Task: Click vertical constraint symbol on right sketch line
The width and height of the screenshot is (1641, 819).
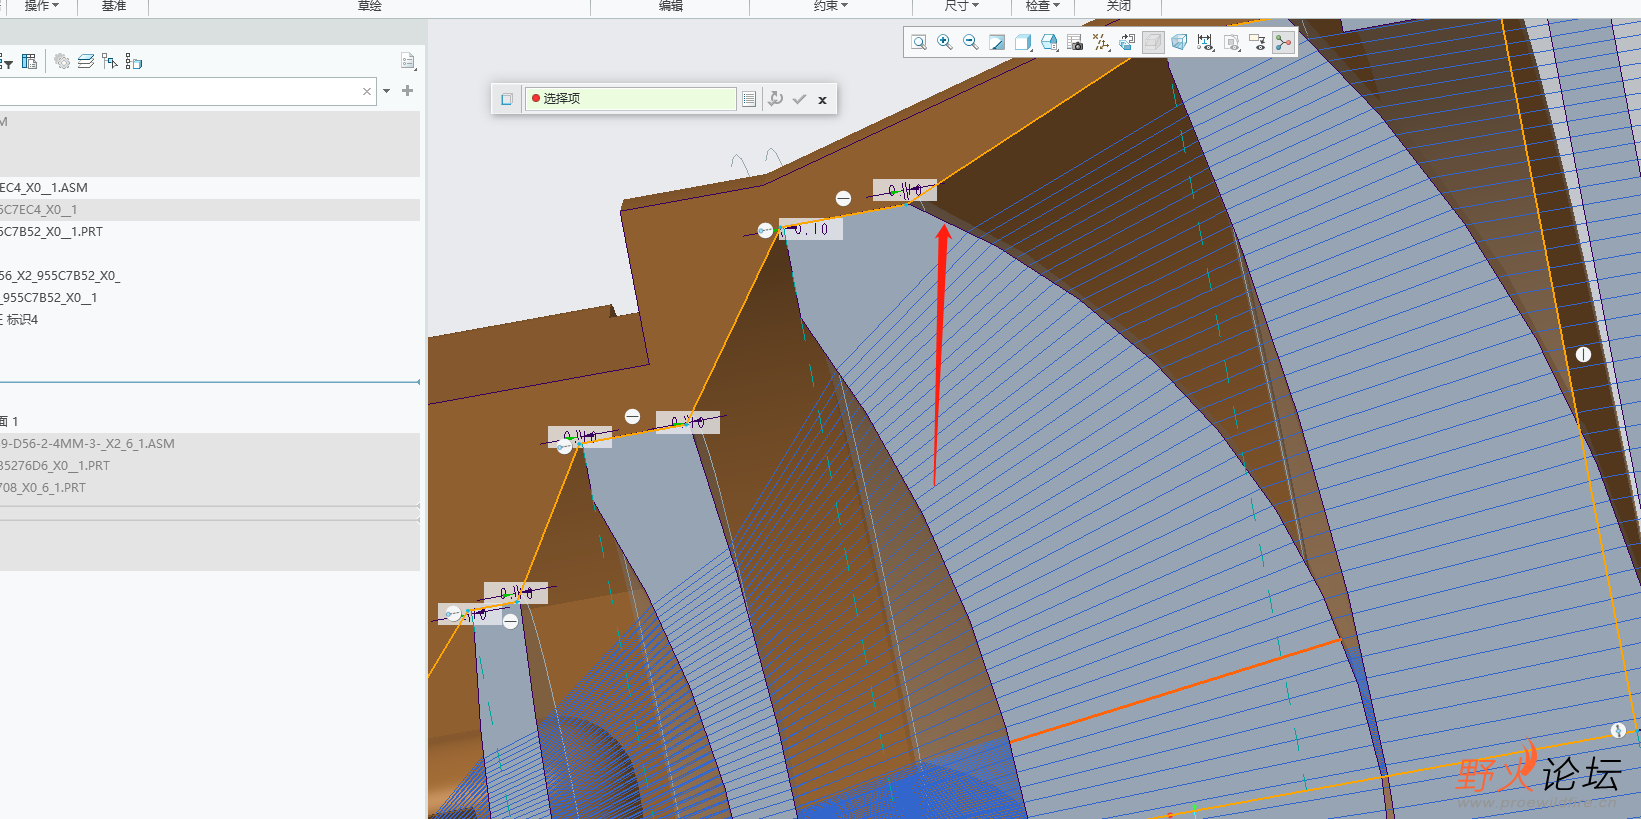Action: 1583,354
